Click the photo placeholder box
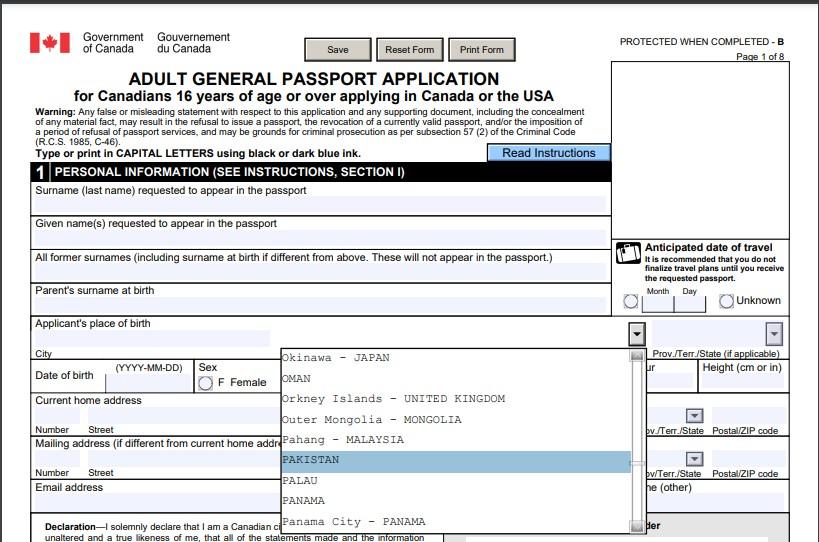The width and height of the screenshot is (819, 542). coord(700,150)
